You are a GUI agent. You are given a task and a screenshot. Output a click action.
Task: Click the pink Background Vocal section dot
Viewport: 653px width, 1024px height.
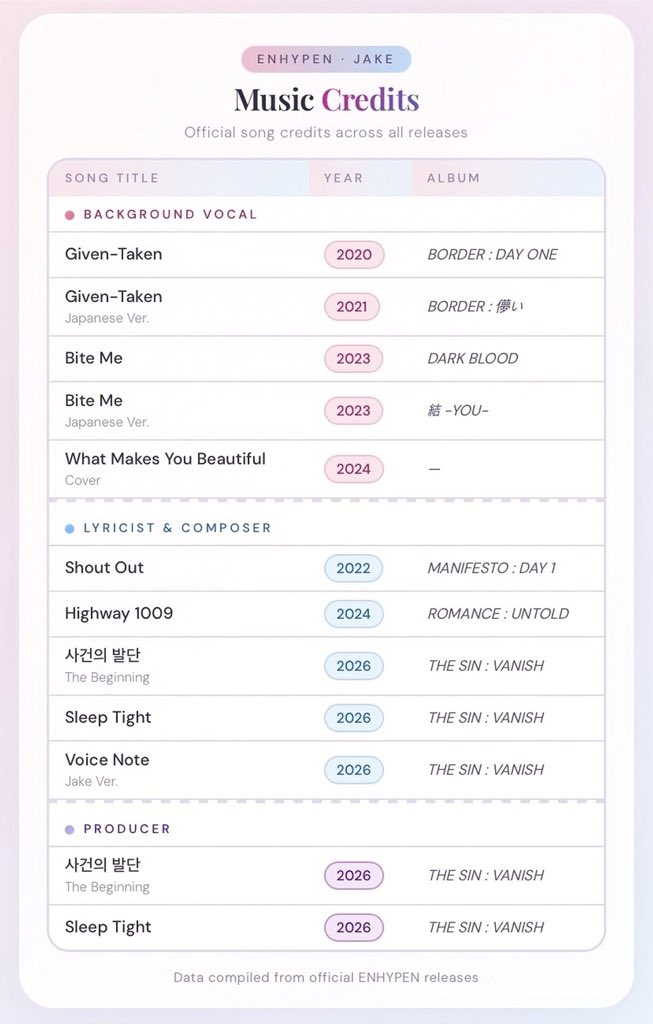point(70,215)
